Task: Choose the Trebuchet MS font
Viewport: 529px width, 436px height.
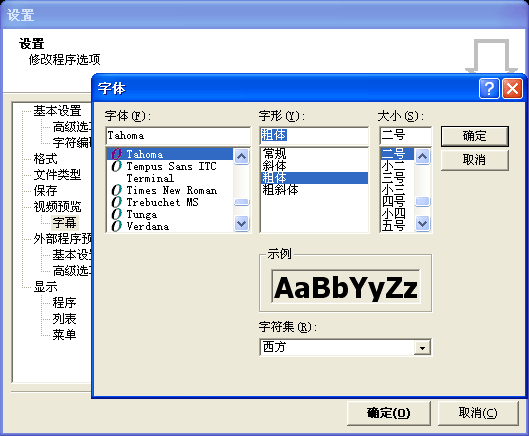Action: [x=170, y=202]
